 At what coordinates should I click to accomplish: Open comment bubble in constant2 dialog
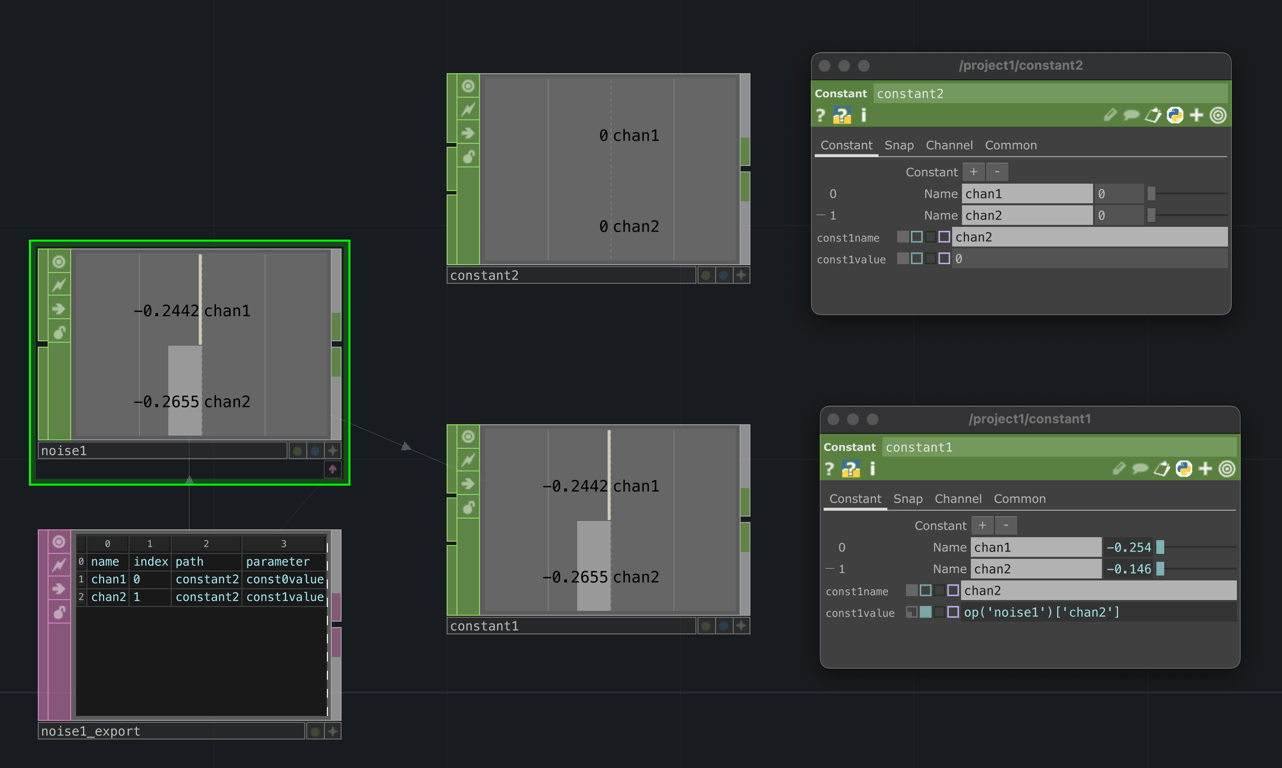[x=1131, y=116]
